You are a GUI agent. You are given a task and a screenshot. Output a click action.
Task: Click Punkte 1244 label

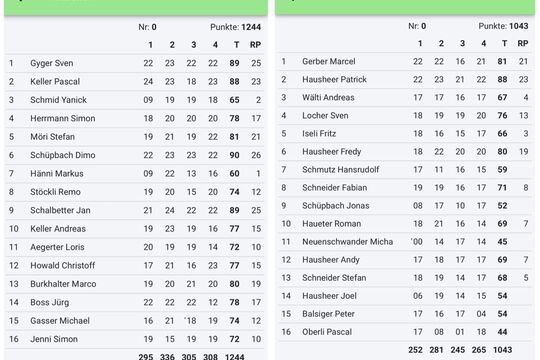click(236, 27)
